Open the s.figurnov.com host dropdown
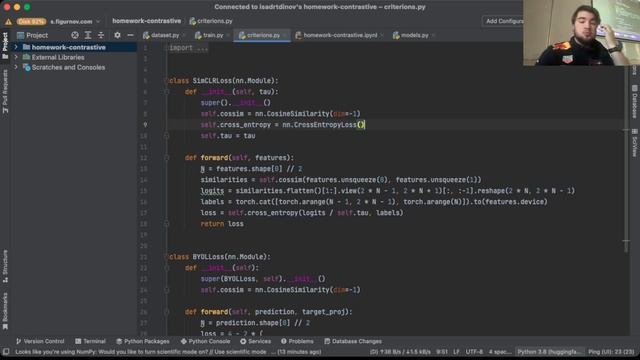 pyautogui.click(x=75, y=21)
